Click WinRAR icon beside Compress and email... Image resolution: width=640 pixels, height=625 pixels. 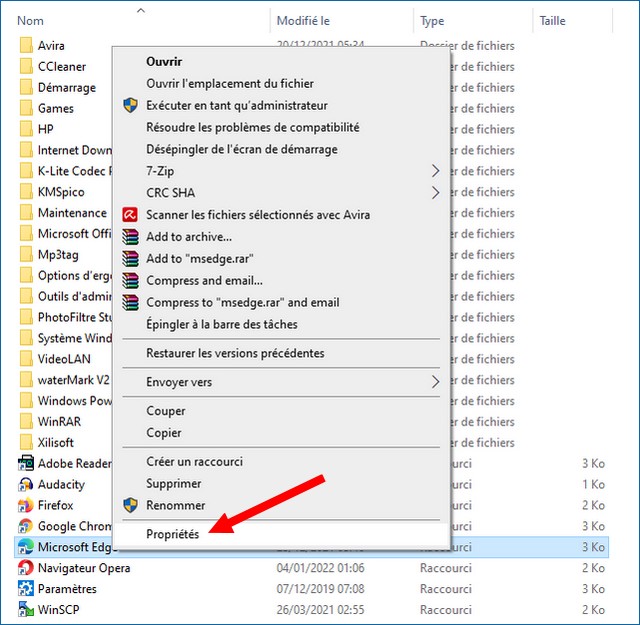pyautogui.click(x=130, y=280)
